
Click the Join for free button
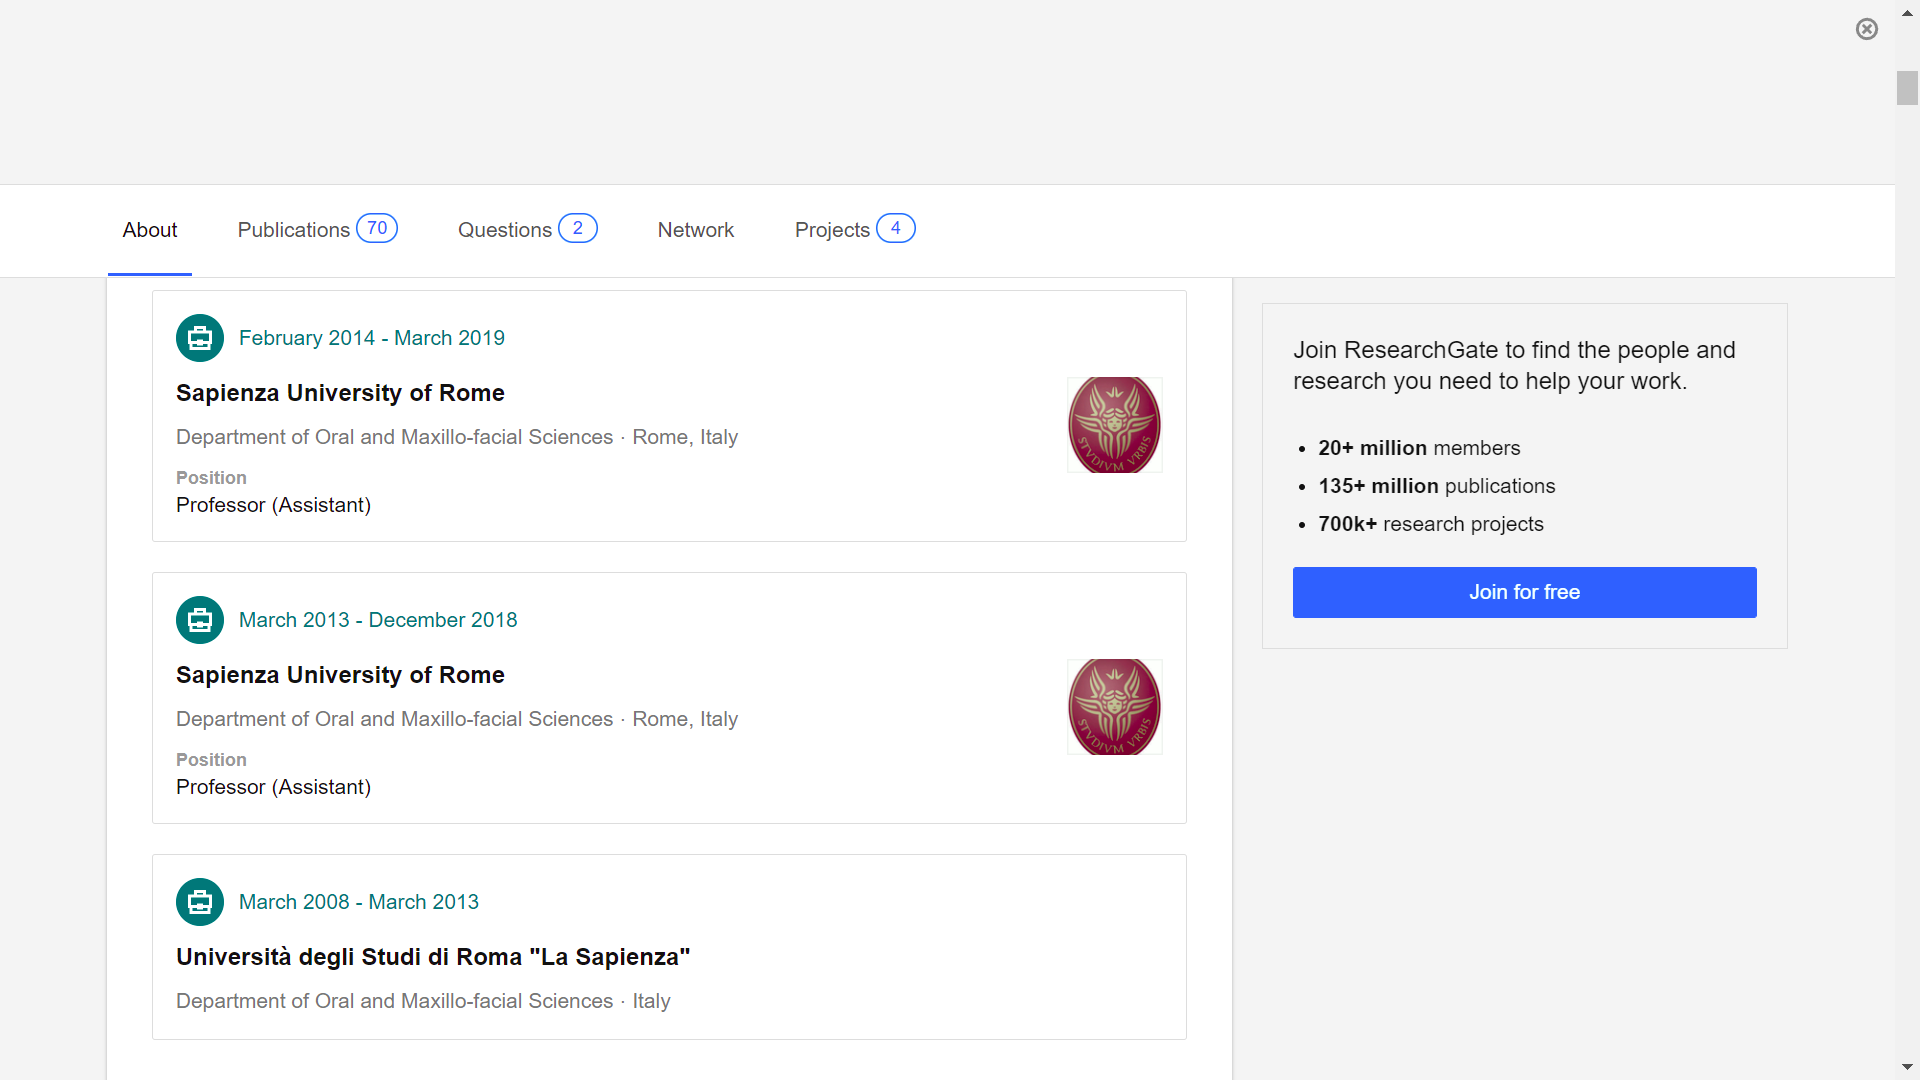click(1524, 592)
